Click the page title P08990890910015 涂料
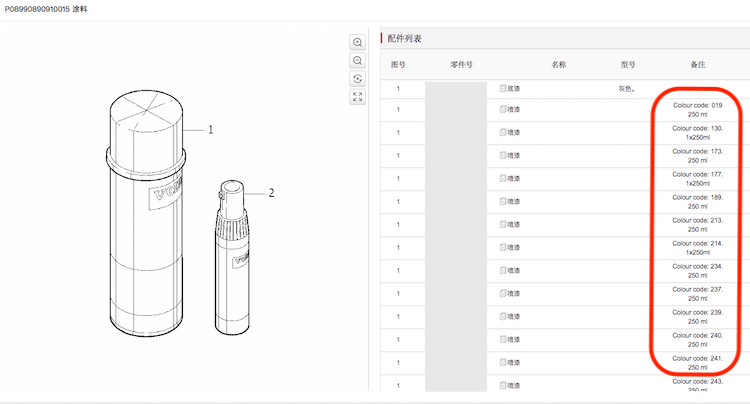Image resolution: width=750 pixels, height=404 pixels. pyautogui.click(x=46, y=9)
